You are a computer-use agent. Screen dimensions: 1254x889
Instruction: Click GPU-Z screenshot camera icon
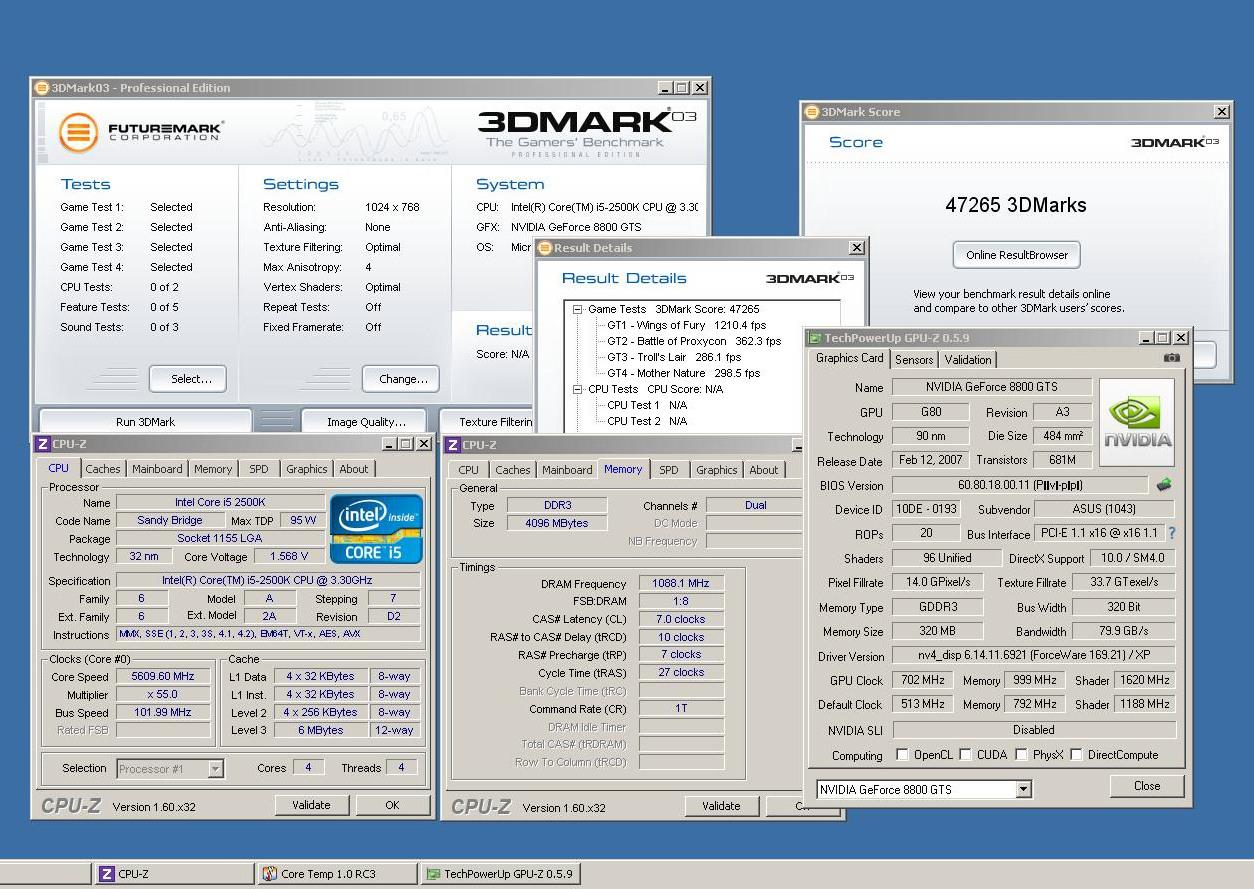point(1172,358)
